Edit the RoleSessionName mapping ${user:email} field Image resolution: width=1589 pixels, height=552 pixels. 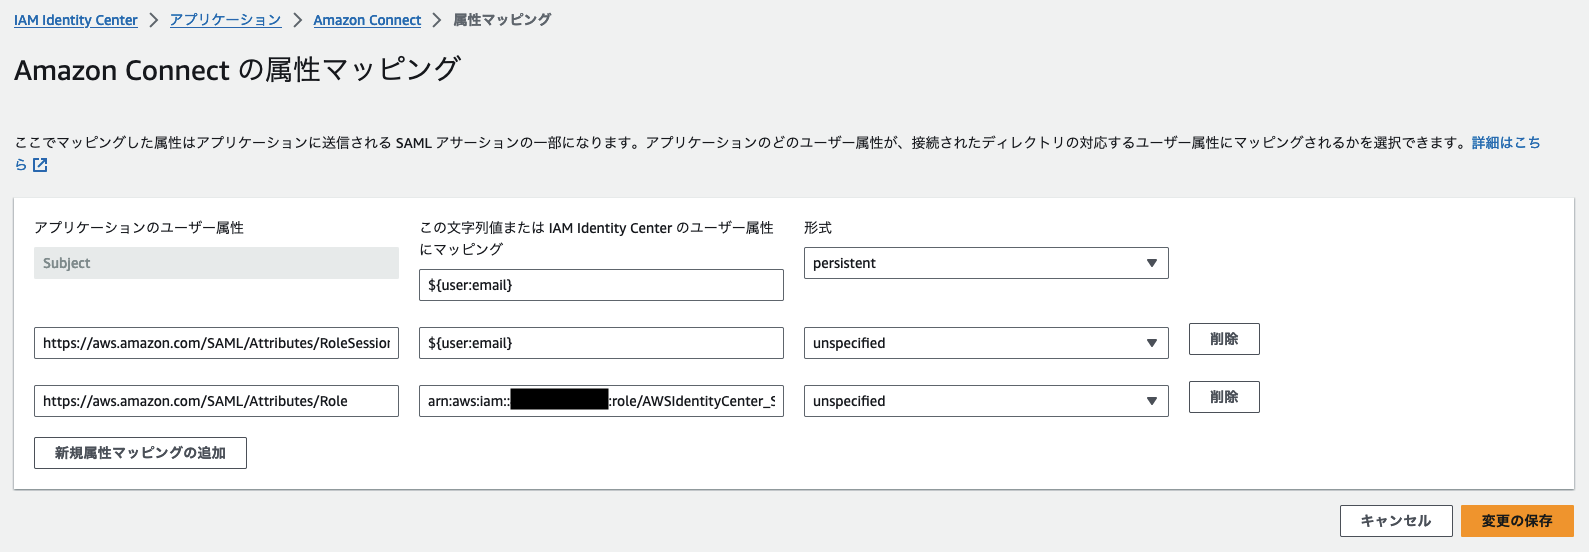[x=601, y=343]
